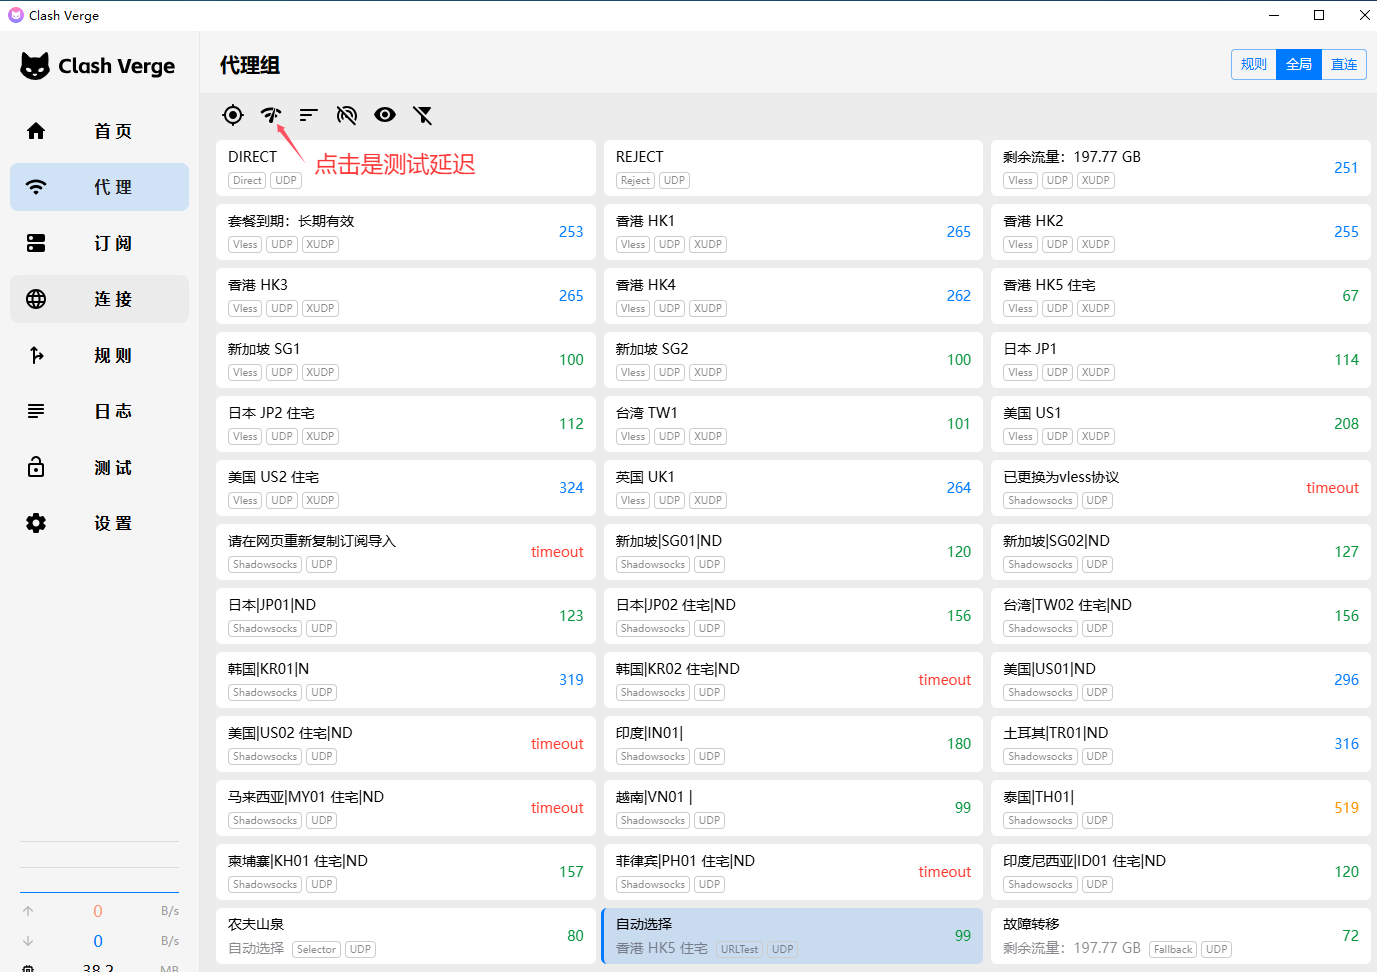The width and height of the screenshot is (1377, 972).
Task: Toggle the proxy filter-off icon
Action: click(x=423, y=115)
